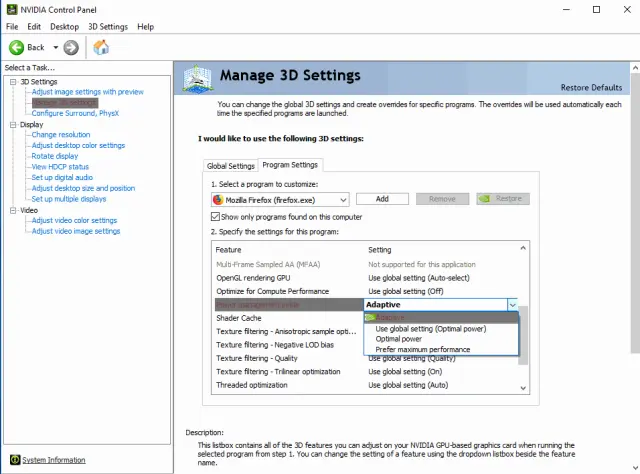
Task: Click the Home icon in toolbar
Action: pos(101,47)
